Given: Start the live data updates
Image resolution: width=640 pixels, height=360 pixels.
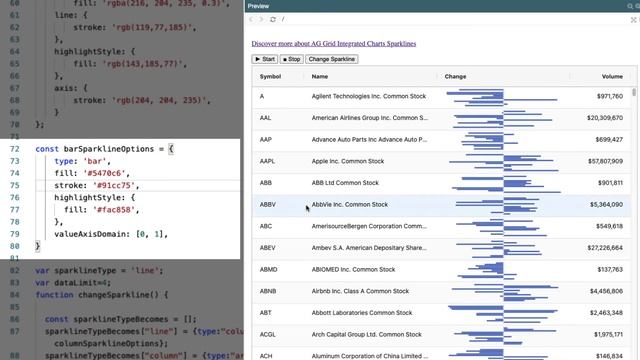Looking at the screenshot, I should coord(264,59).
